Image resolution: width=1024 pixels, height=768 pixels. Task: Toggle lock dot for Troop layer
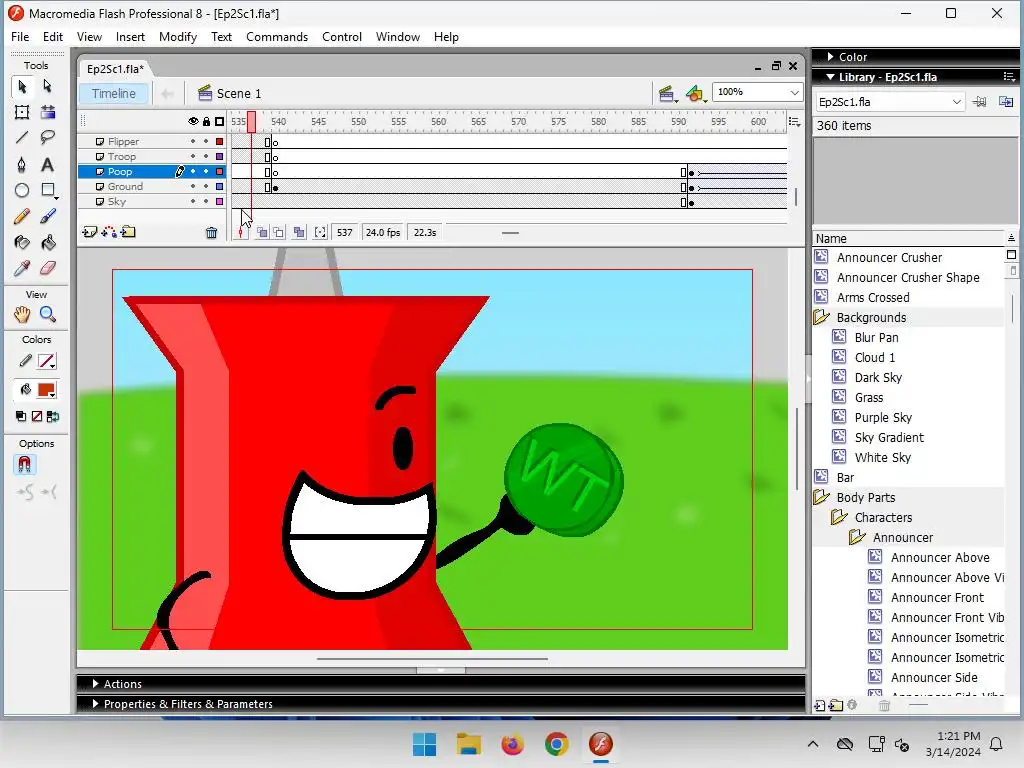click(206, 157)
